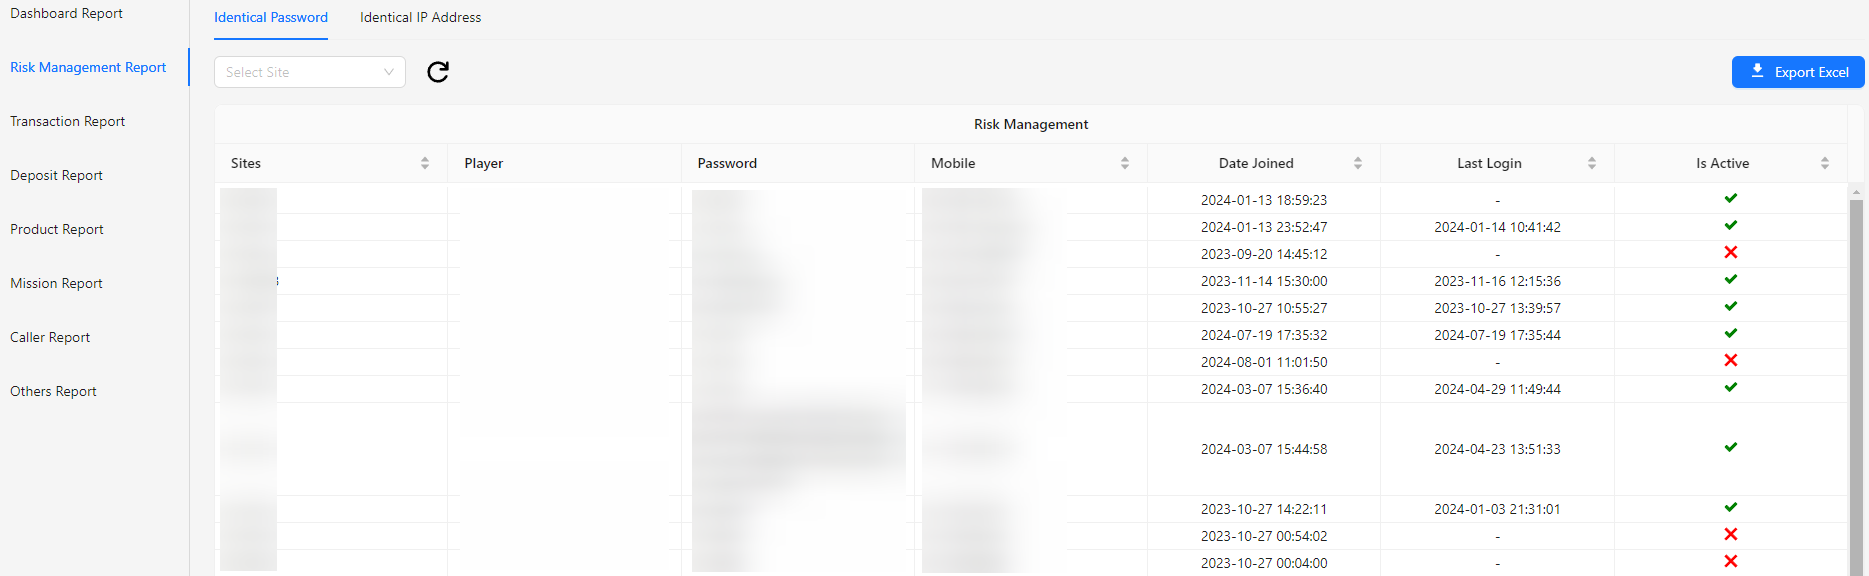Navigate to Caller Report
Image resolution: width=1869 pixels, height=576 pixels.
tap(50, 338)
